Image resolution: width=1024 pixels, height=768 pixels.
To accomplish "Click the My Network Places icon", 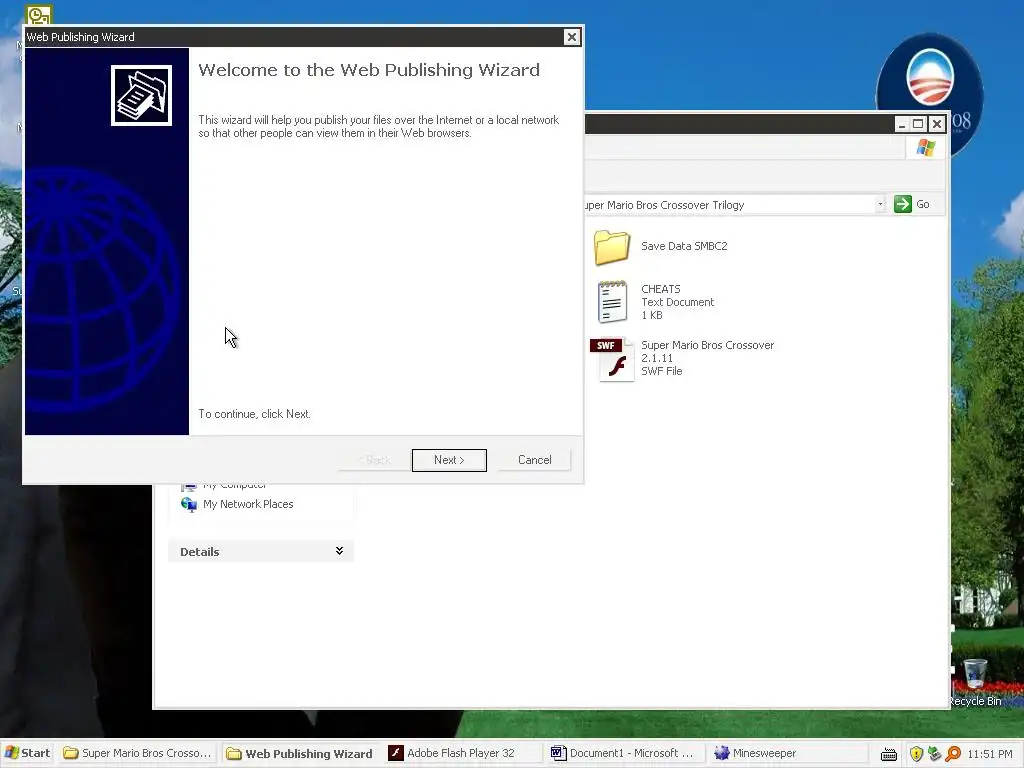I will click(x=189, y=504).
